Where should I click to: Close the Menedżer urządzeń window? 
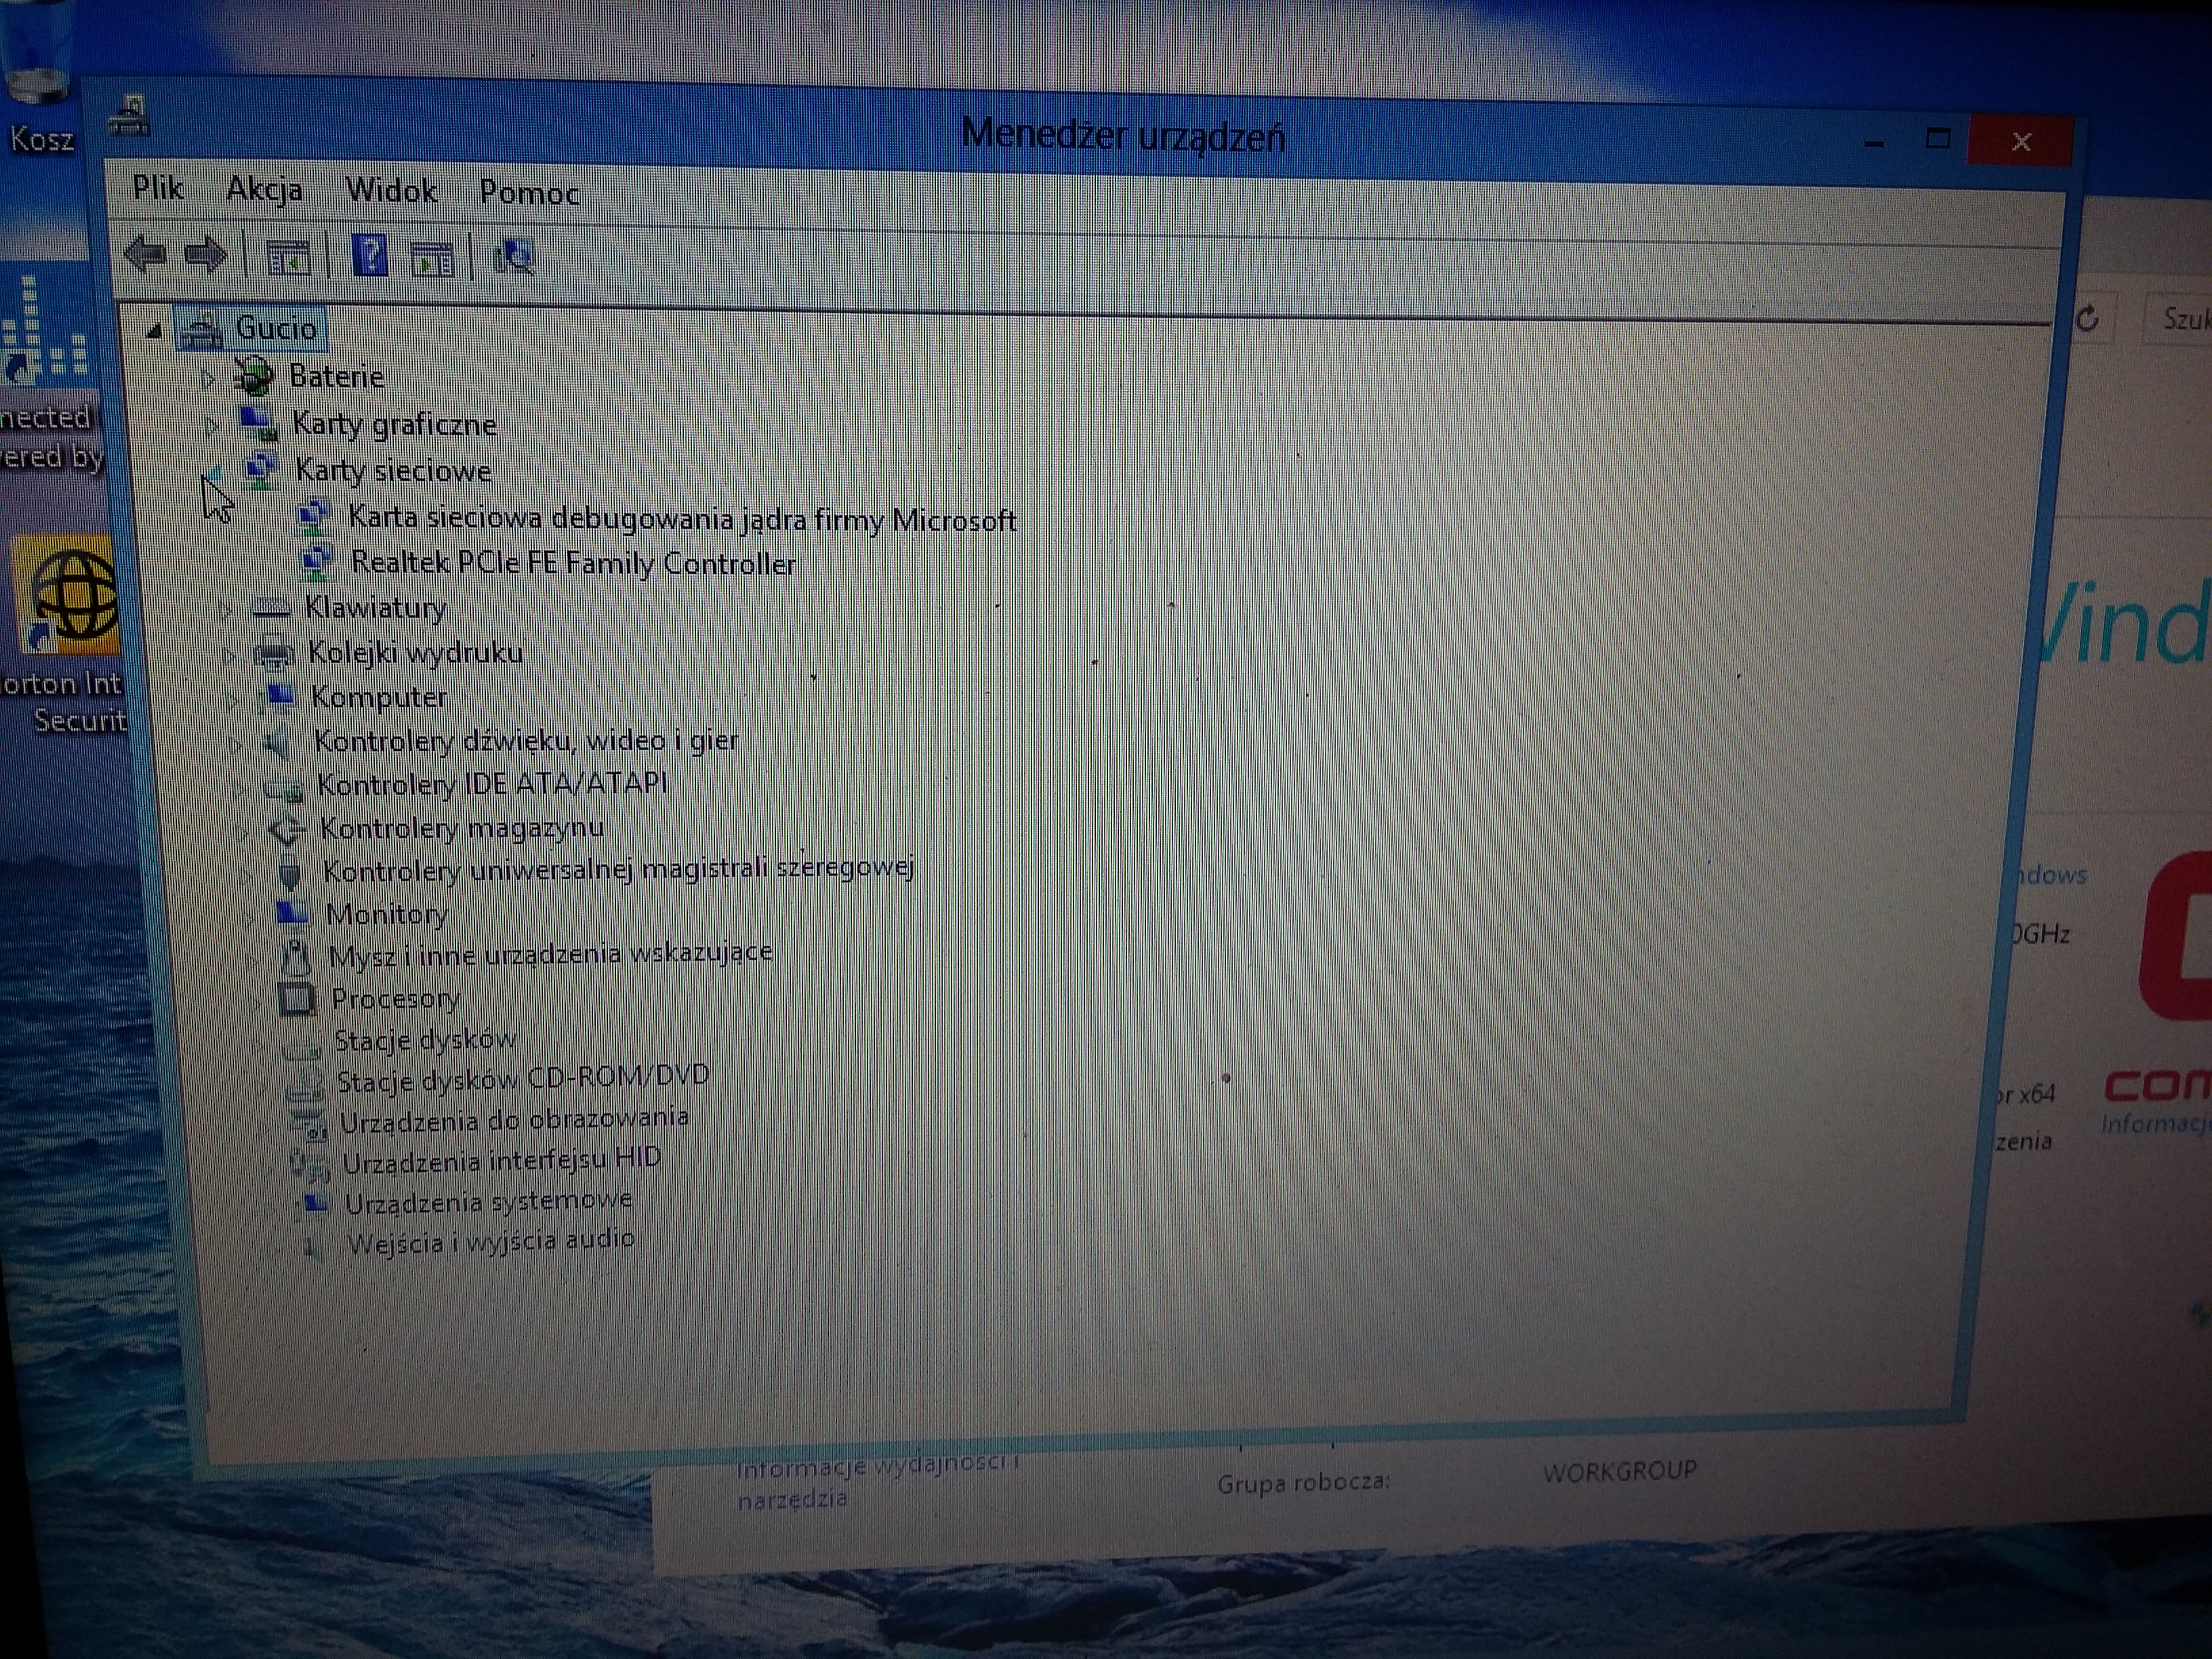coord(2021,142)
